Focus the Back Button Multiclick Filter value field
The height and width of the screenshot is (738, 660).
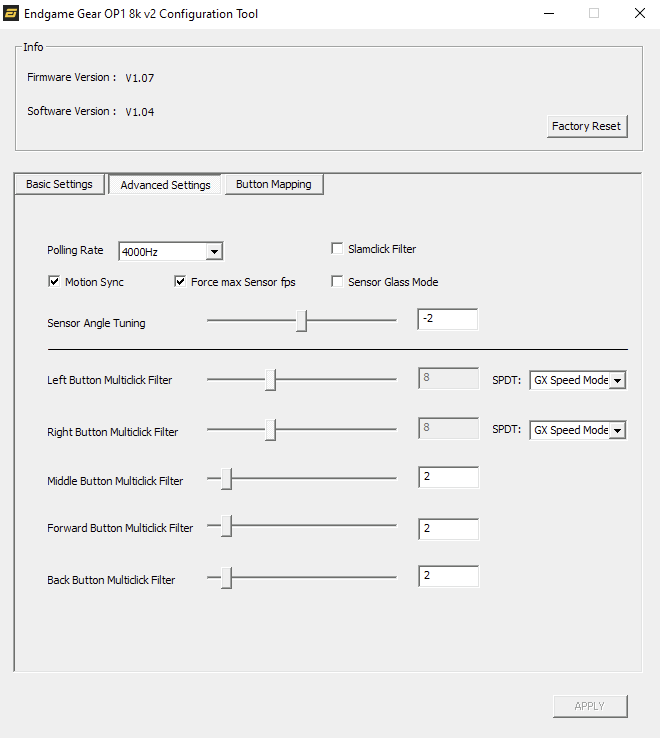[x=449, y=576]
